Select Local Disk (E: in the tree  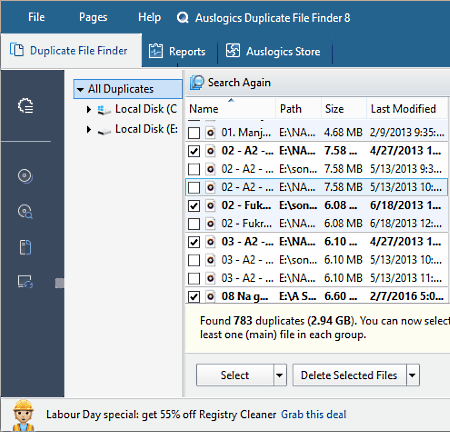pos(146,129)
